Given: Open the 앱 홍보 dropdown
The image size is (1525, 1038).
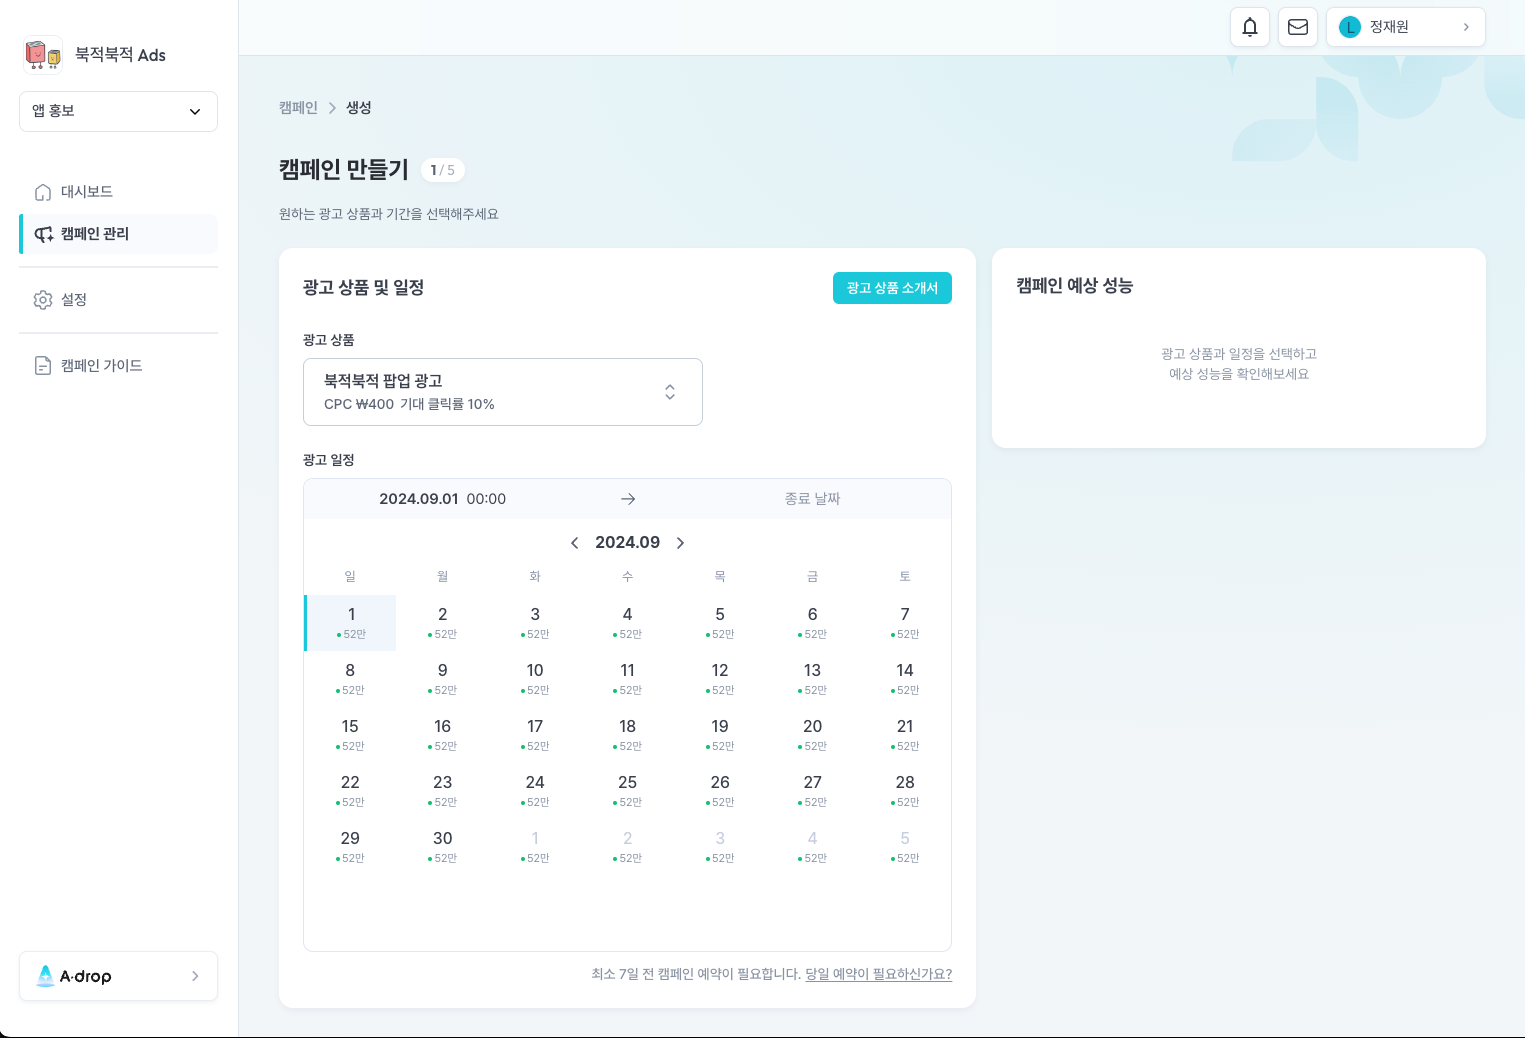Looking at the screenshot, I should (118, 111).
